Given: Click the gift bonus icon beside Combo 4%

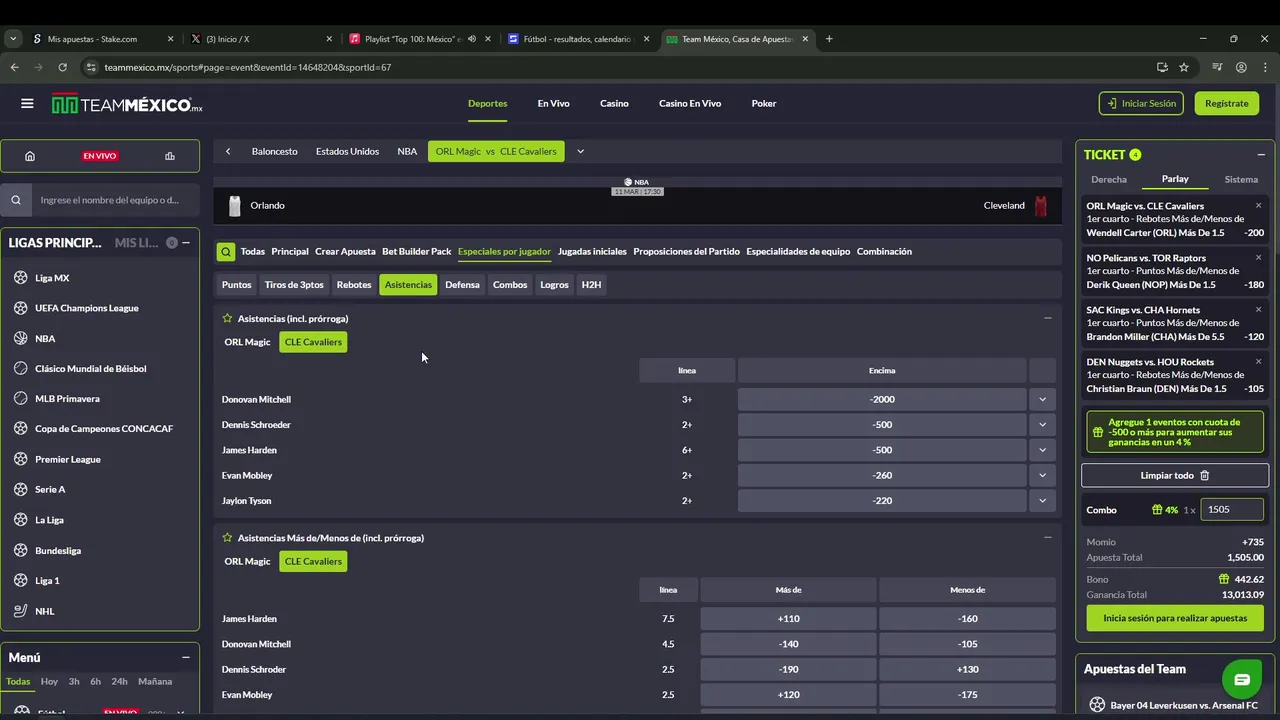Looking at the screenshot, I should (1157, 510).
